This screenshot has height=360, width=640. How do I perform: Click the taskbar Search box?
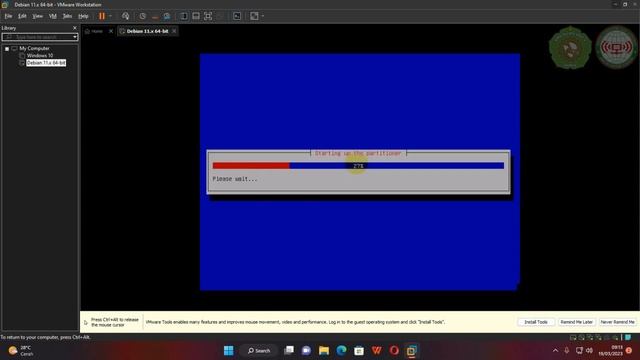point(259,350)
